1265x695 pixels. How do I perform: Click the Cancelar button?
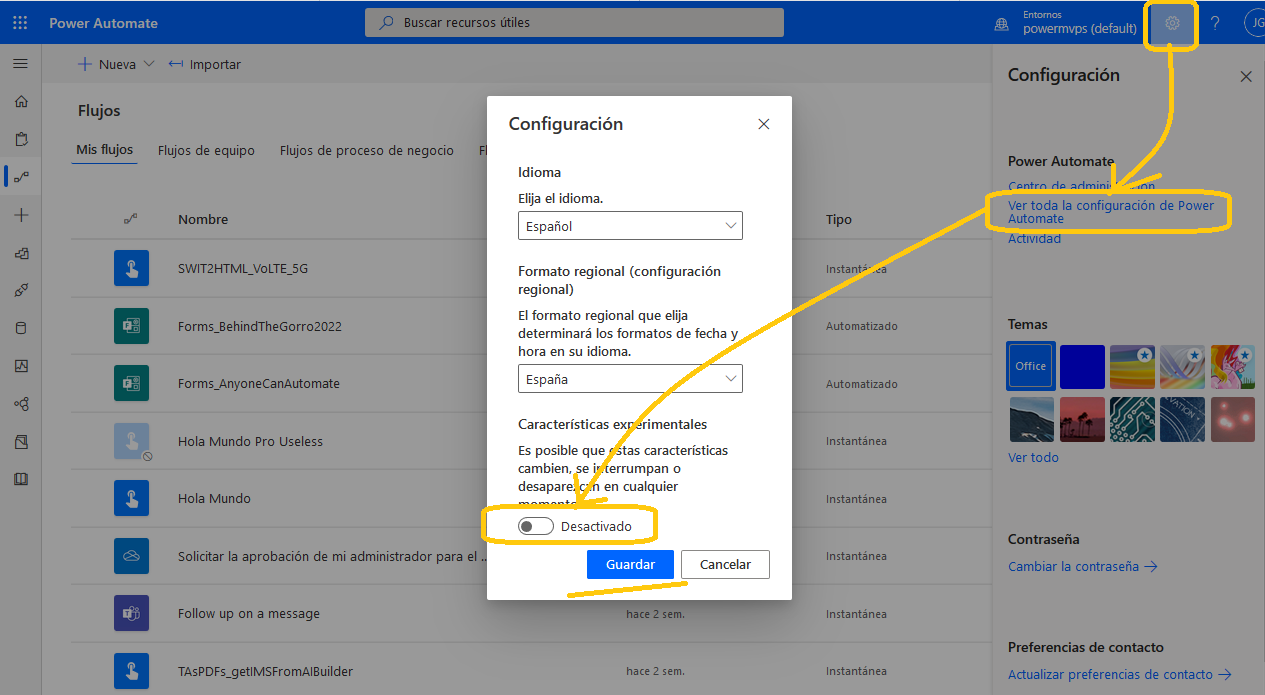coord(725,564)
